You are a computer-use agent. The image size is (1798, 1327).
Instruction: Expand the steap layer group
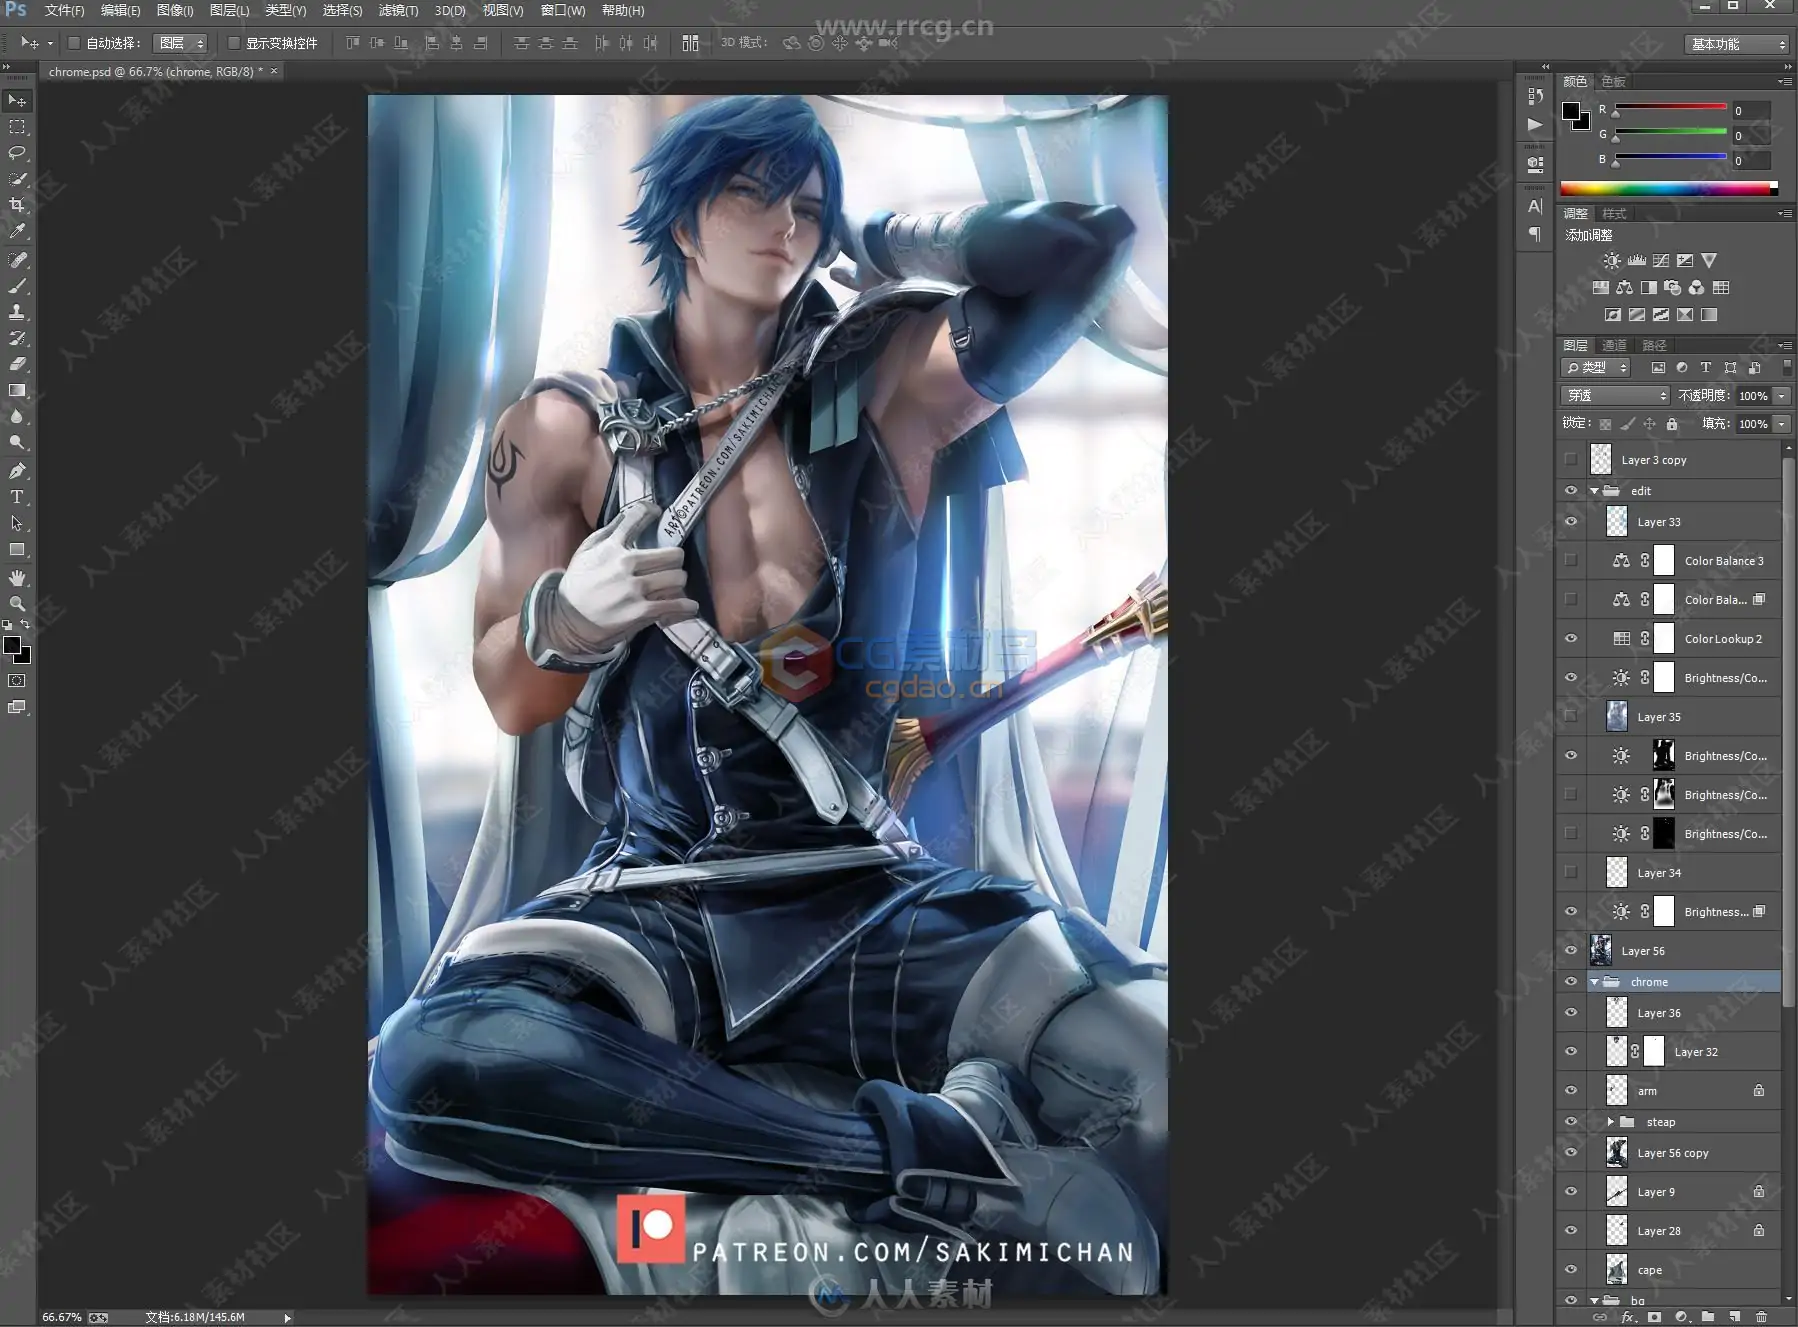pyautogui.click(x=1610, y=1122)
